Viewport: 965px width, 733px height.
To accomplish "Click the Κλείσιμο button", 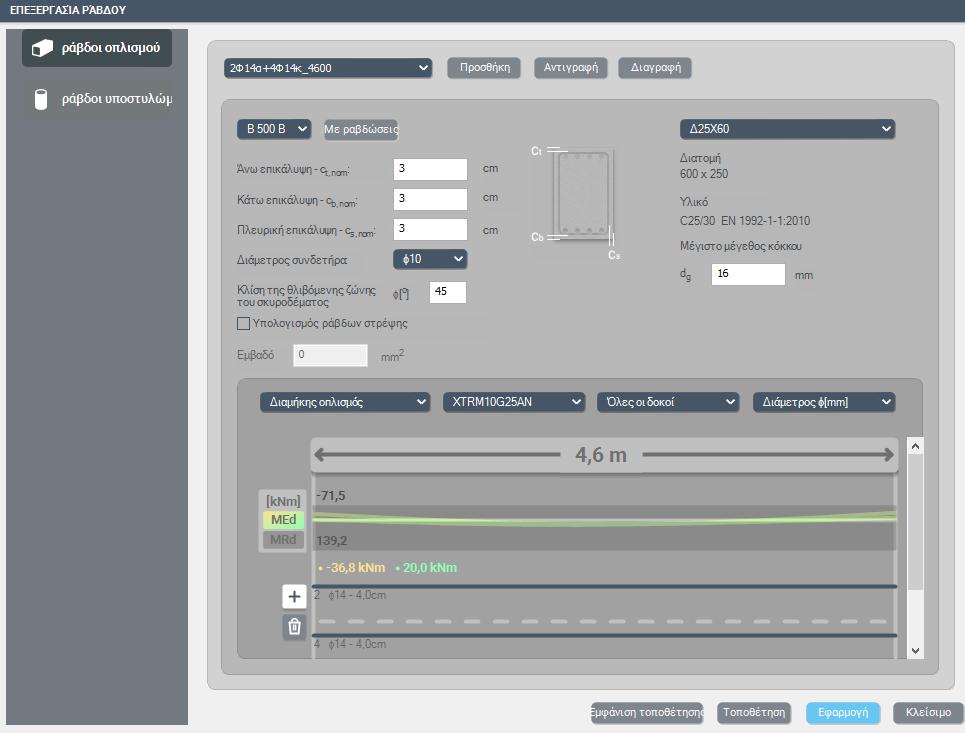I will pyautogui.click(x=928, y=713).
